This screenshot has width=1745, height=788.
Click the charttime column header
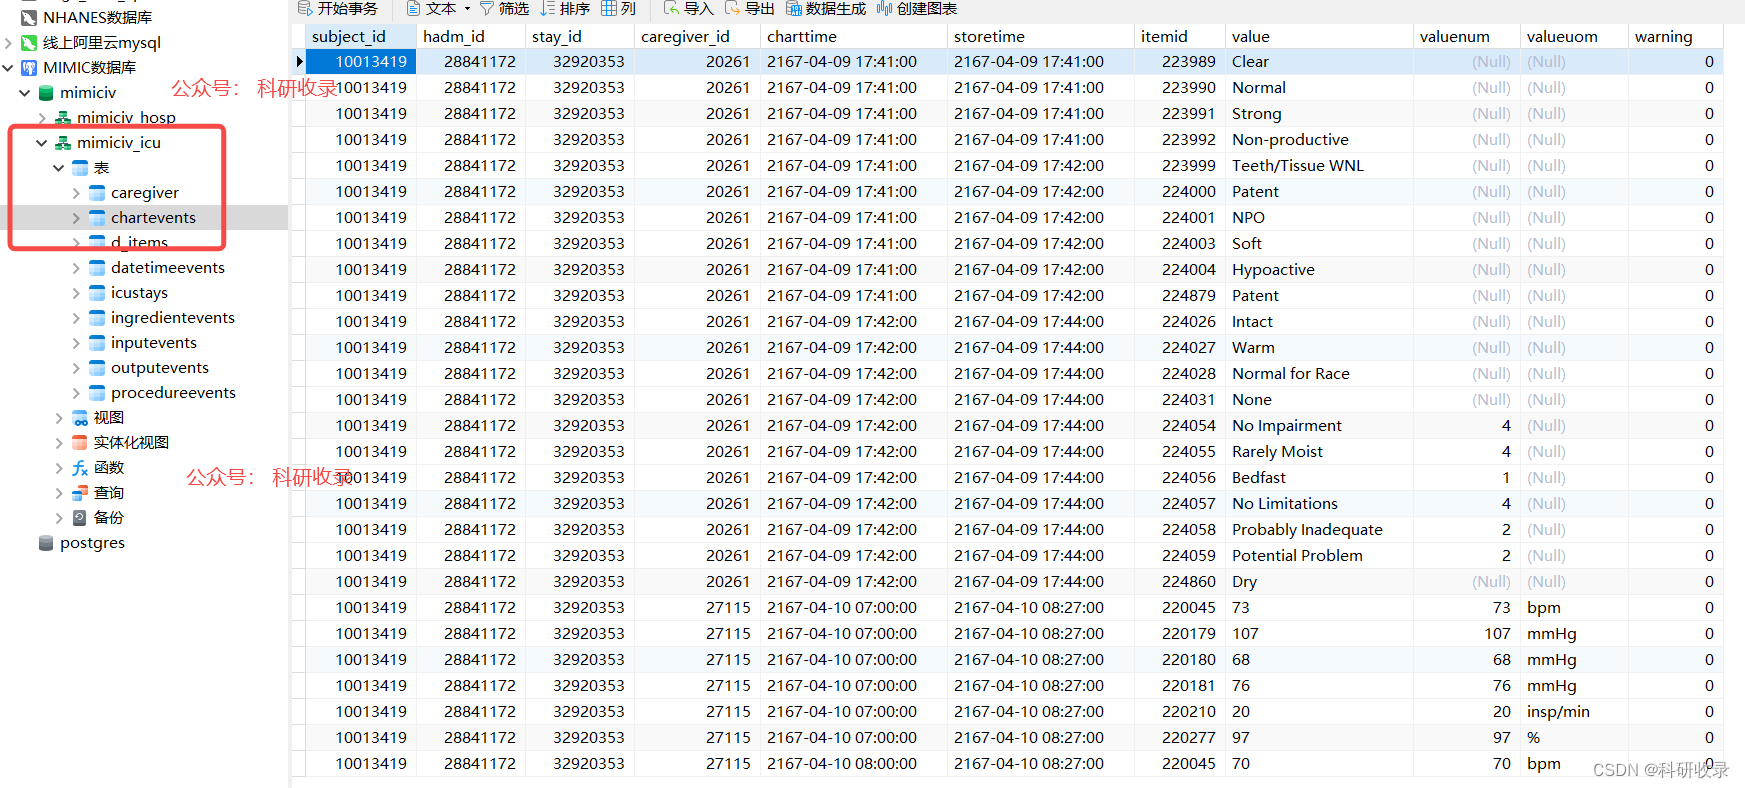click(x=854, y=36)
